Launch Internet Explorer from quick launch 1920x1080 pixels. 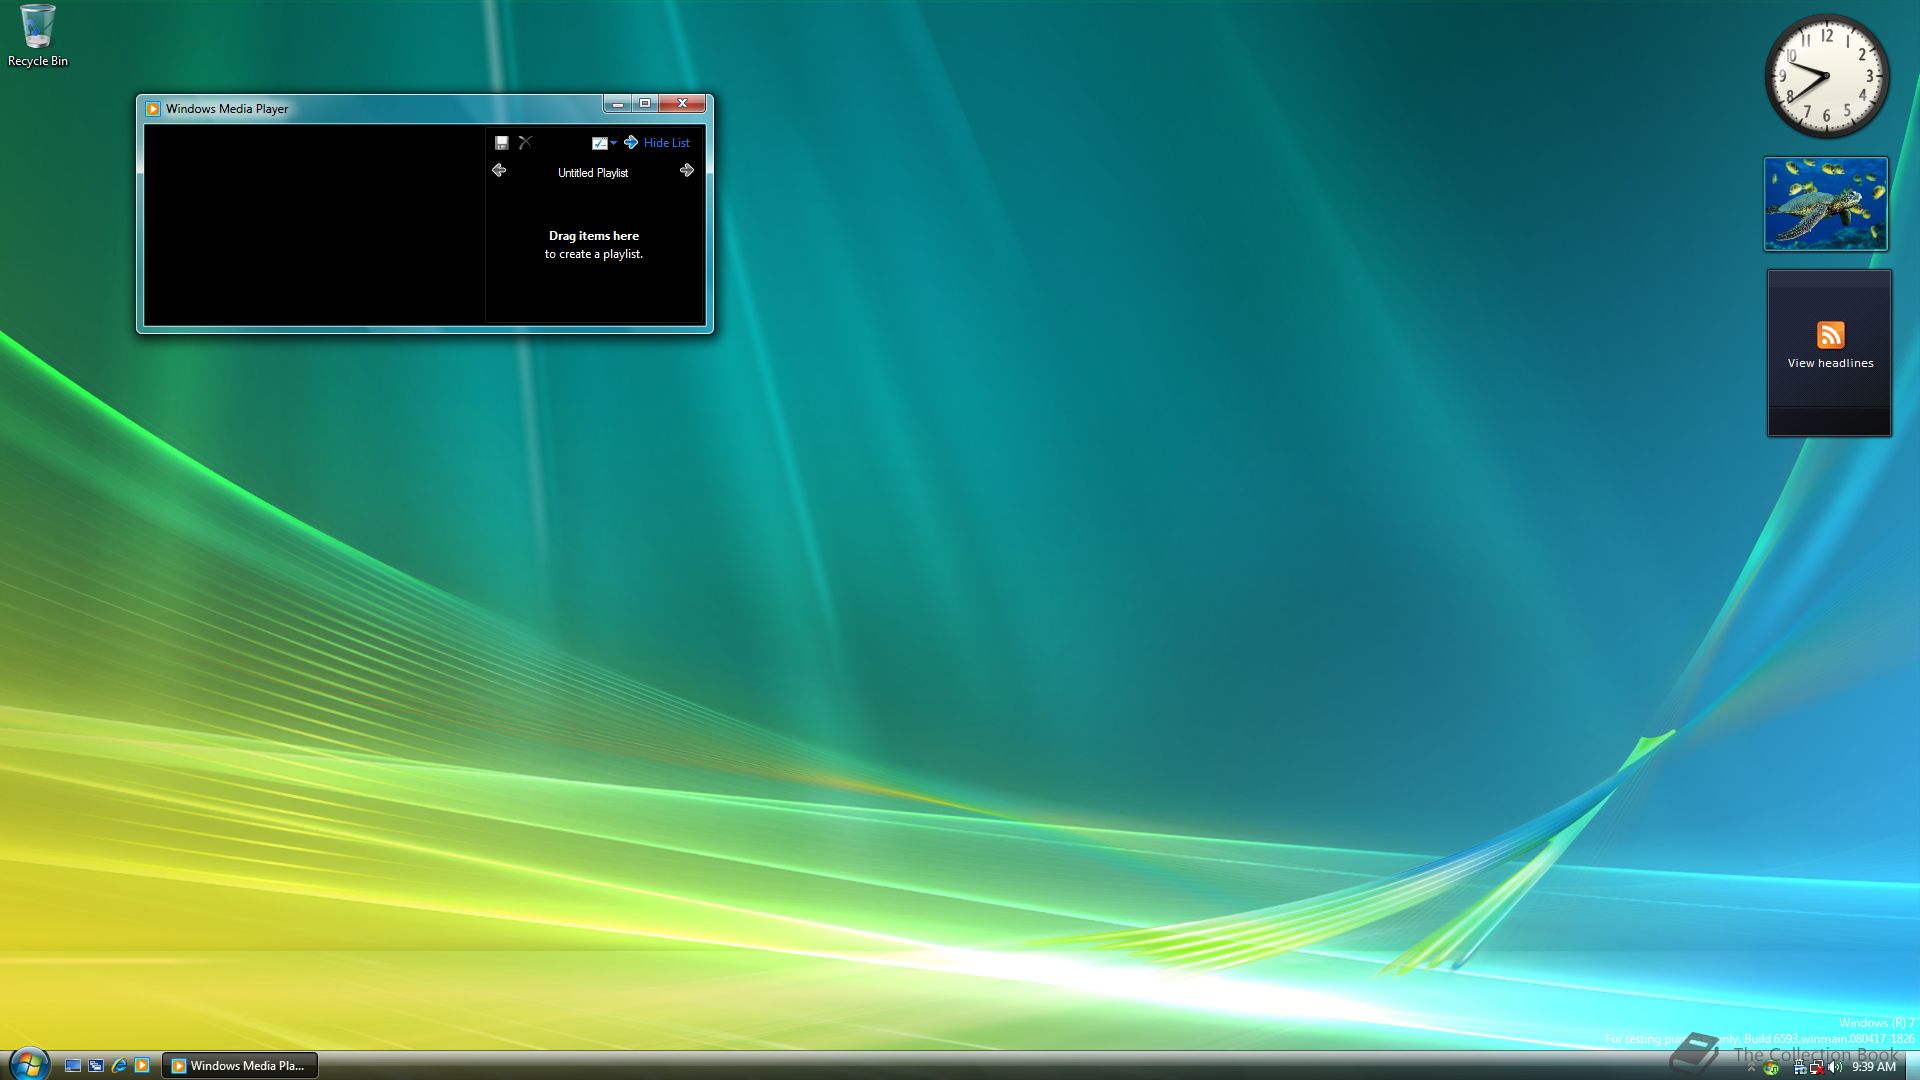pyautogui.click(x=119, y=1066)
